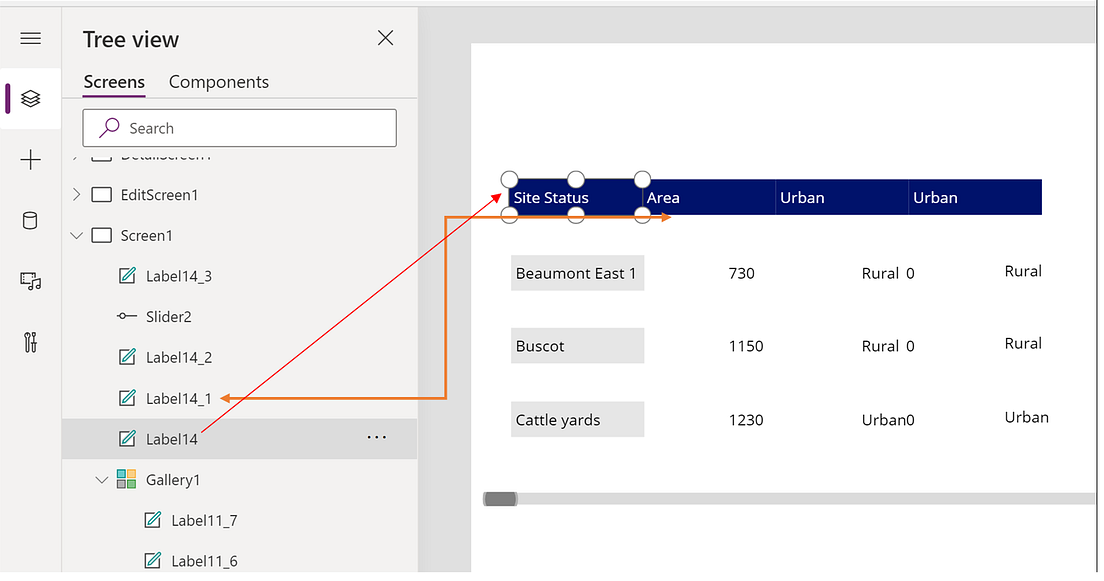Open the Advanced tools icon
Viewport: 1104px width, 581px height.
click(30, 342)
